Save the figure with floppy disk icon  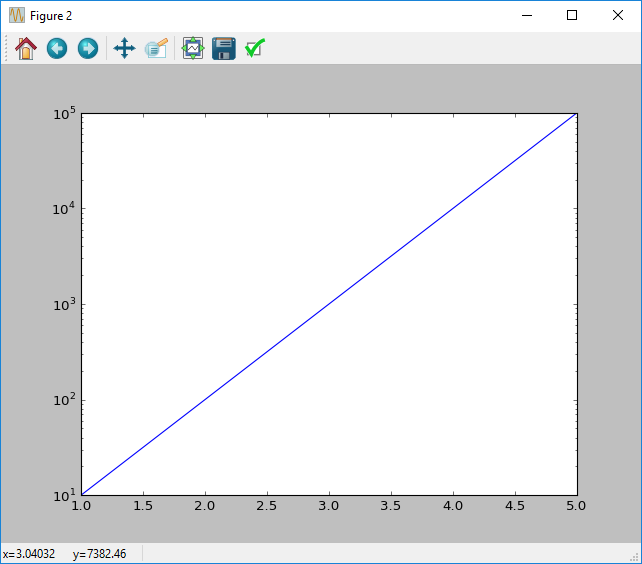click(x=224, y=48)
